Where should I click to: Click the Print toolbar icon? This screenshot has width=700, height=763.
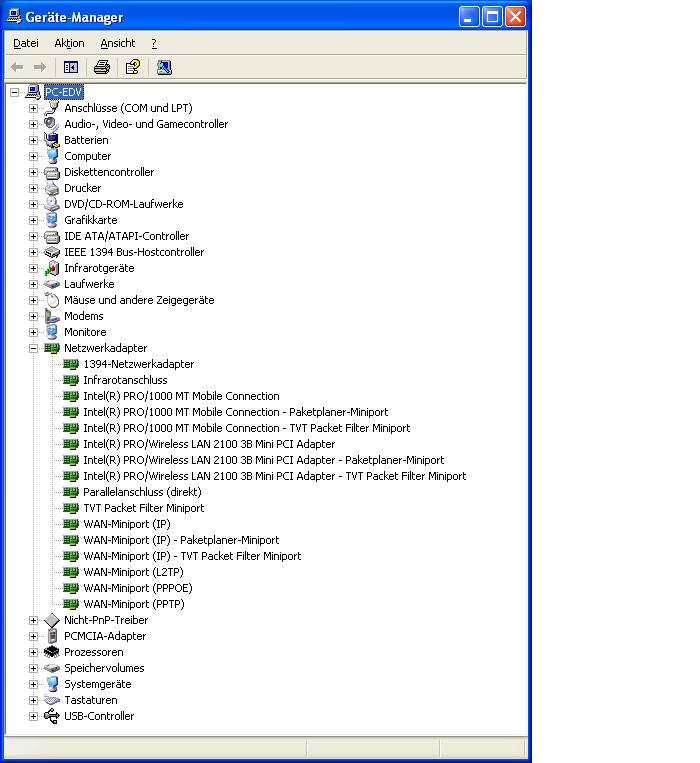pyautogui.click(x=102, y=67)
